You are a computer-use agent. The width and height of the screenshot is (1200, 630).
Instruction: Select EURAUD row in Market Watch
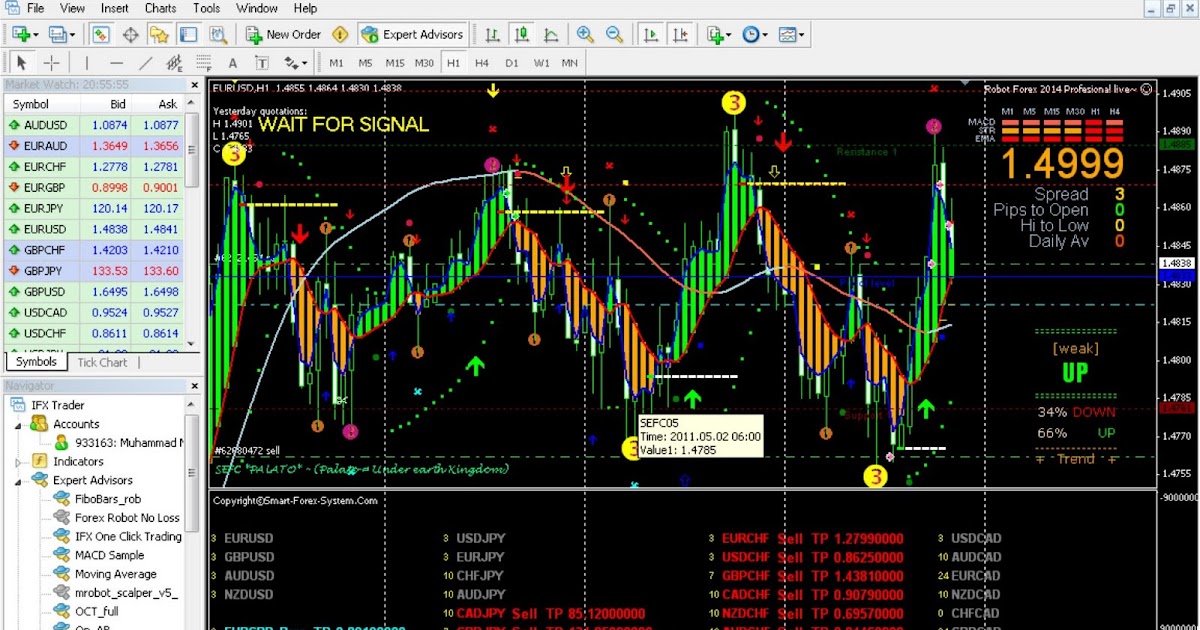[95, 146]
